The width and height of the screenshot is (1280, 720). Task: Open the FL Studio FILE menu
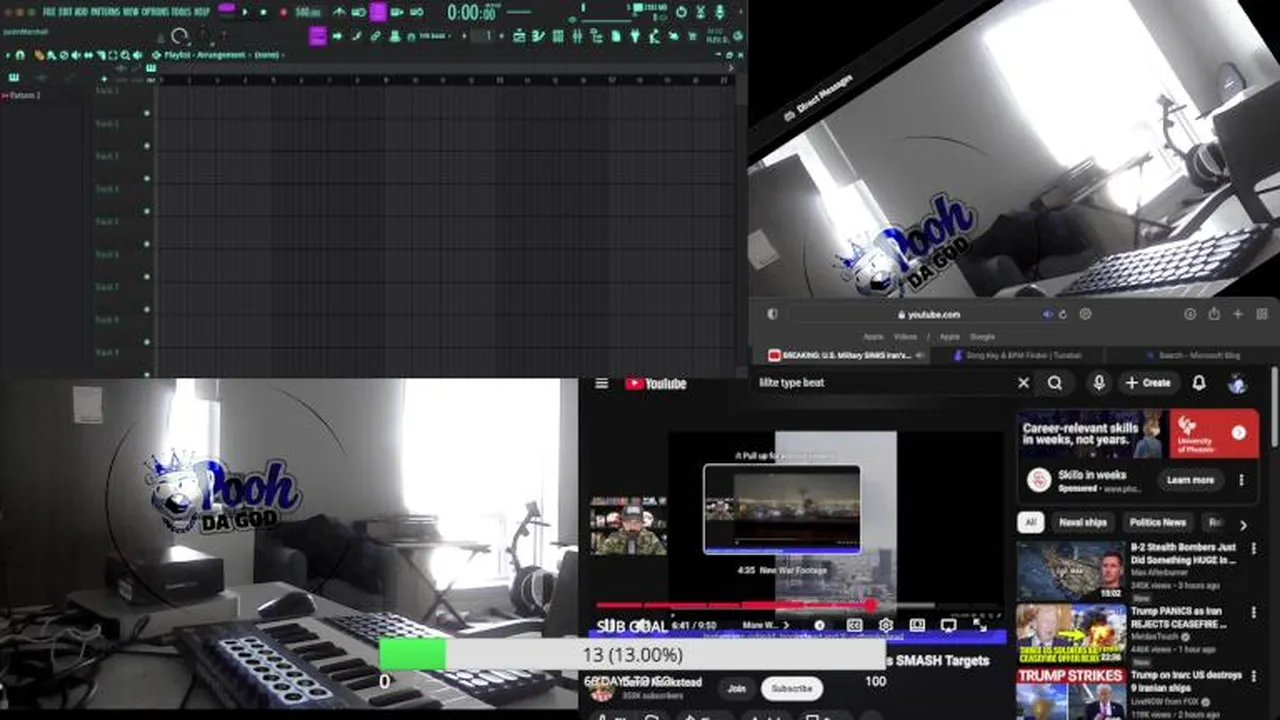point(49,11)
